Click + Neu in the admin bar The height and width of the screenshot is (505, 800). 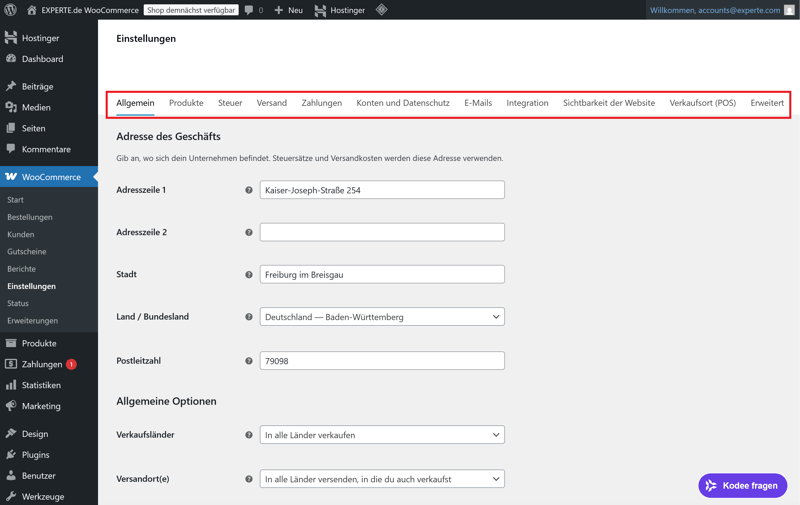click(x=288, y=10)
